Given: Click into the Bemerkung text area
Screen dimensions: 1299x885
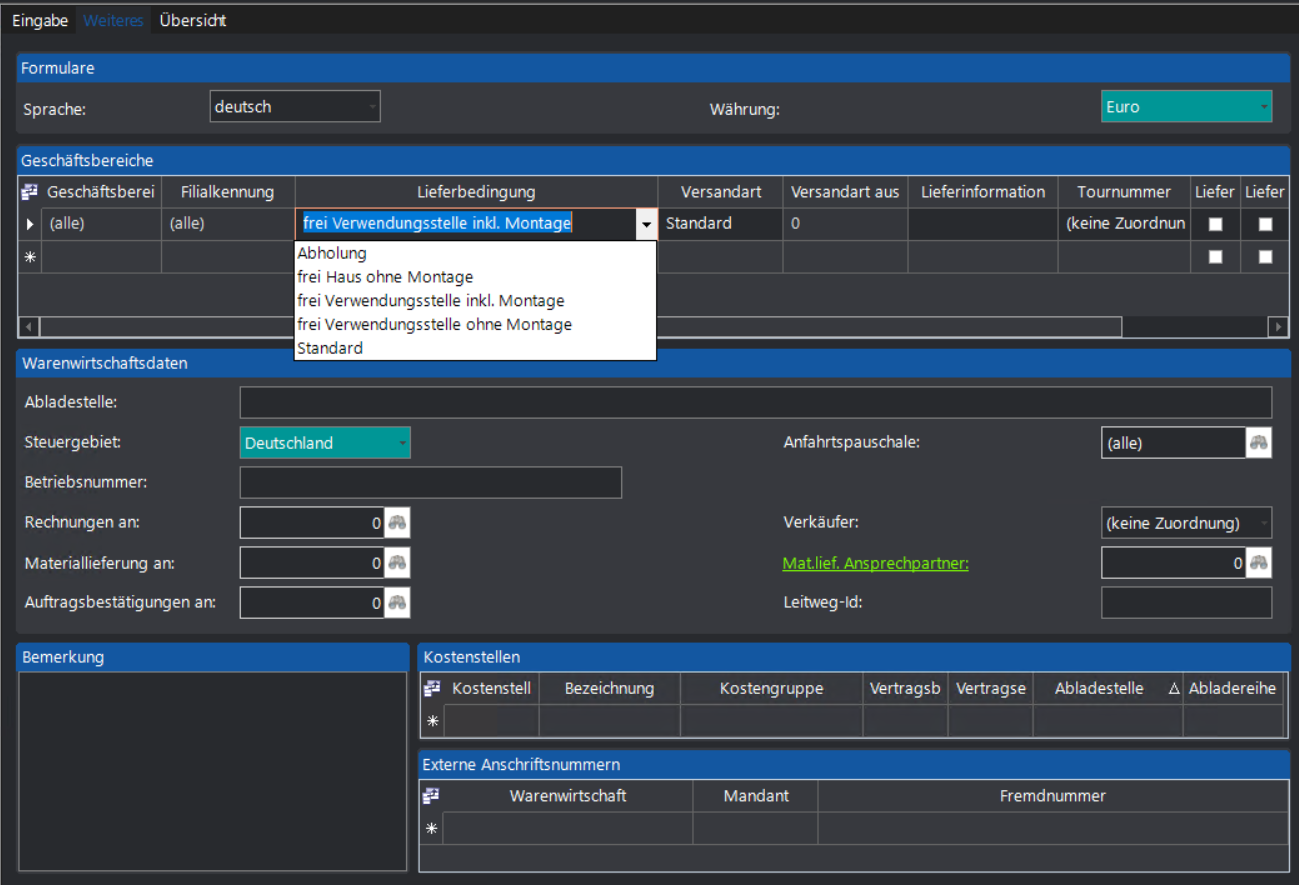Looking at the screenshot, I should [213, 771].
